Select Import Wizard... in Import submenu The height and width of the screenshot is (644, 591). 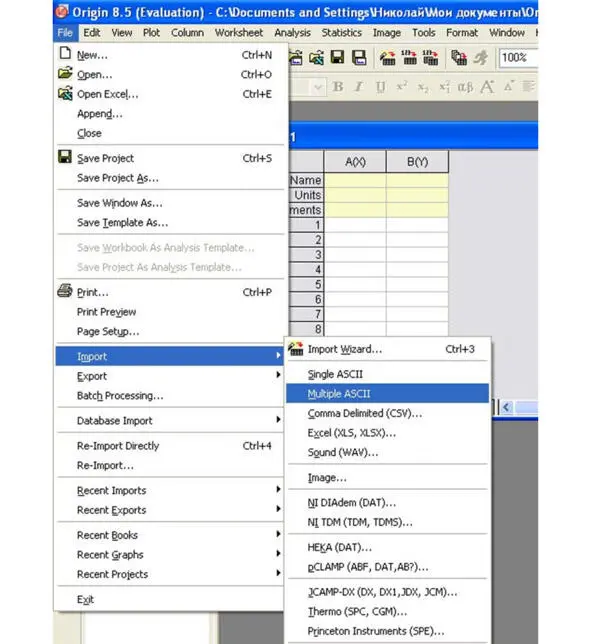387,349
